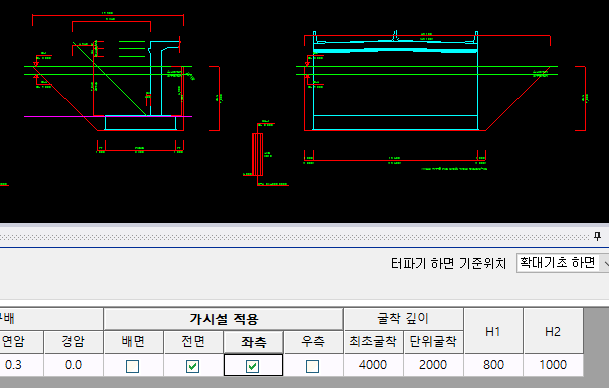Viewport: 609px width, 388px height.
Task: Enable the 배면 checkbox
Action: 132,366
